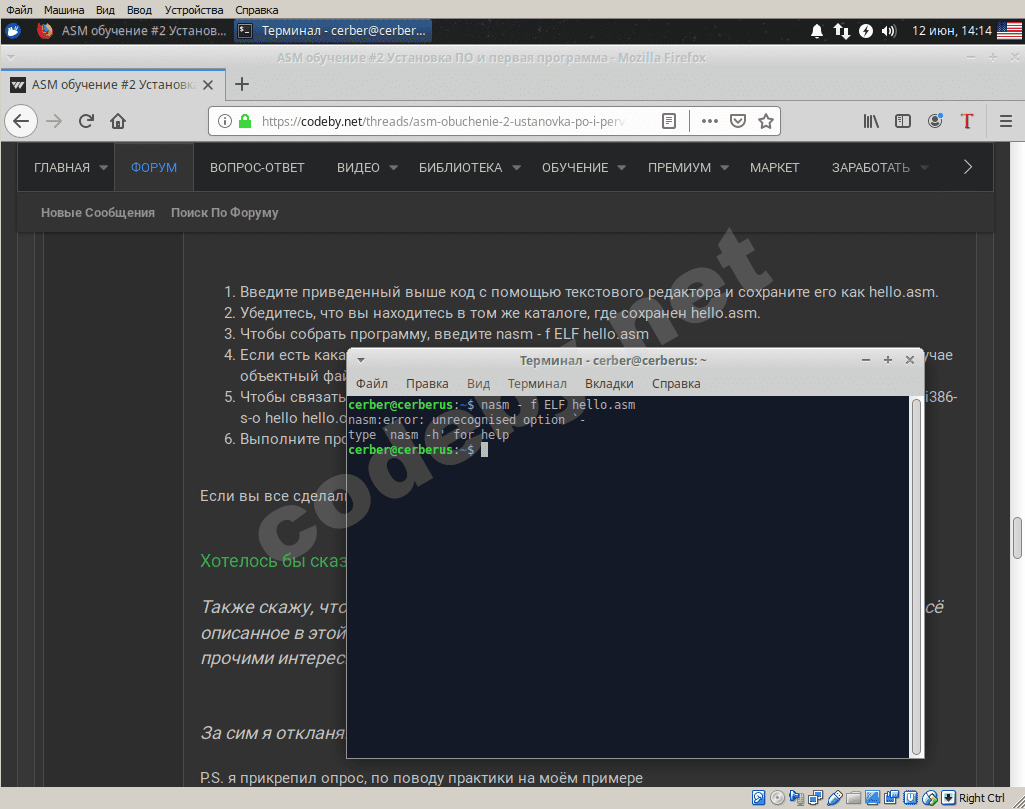This screenshot has height=809, width=1025.
Task: Open Поиск По Форуму link
Action: click(x=224, y=212)
